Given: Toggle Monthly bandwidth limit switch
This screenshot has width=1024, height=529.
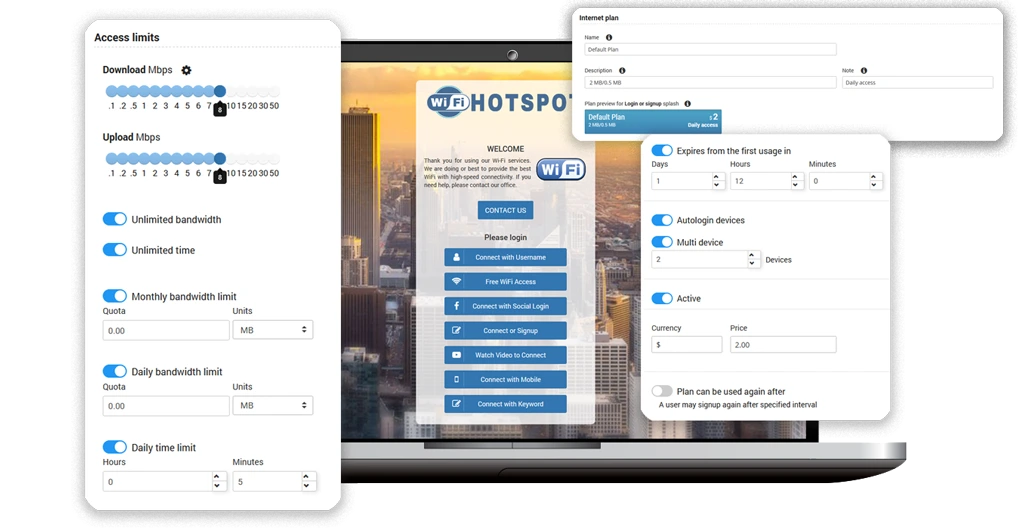Looking at the screenshot, I should click(x=115, y=296).
